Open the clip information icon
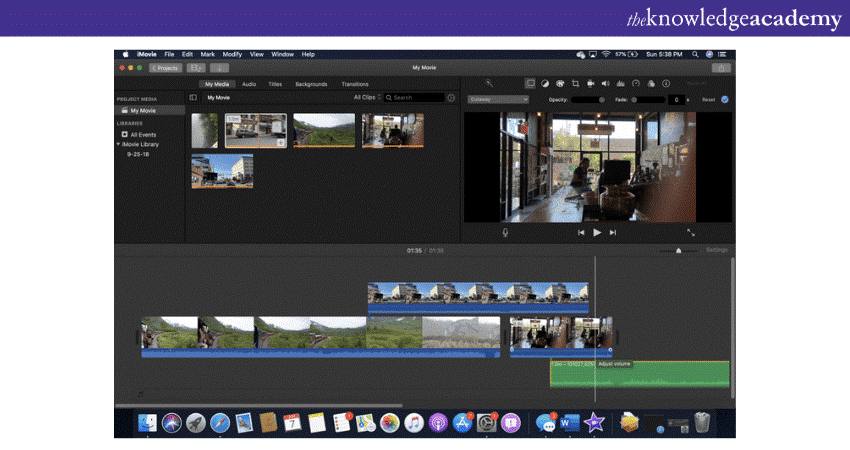The height and width of the screenshot is (450, 850). click(666, 84)
